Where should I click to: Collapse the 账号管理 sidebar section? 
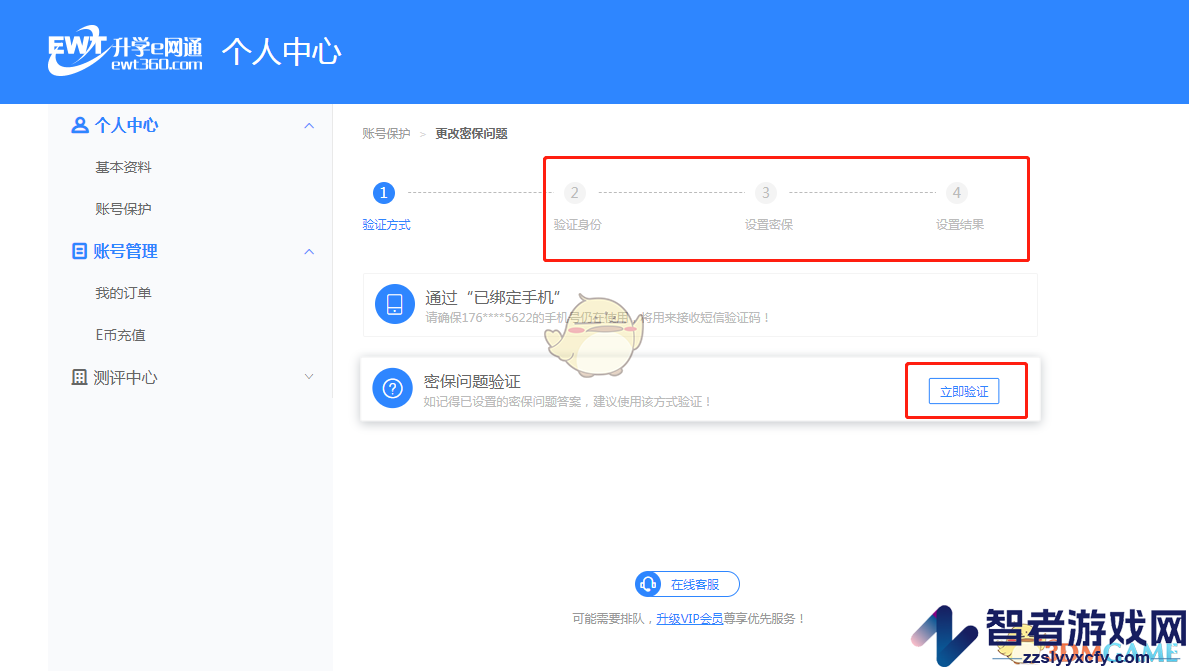(x=309, y=252)
